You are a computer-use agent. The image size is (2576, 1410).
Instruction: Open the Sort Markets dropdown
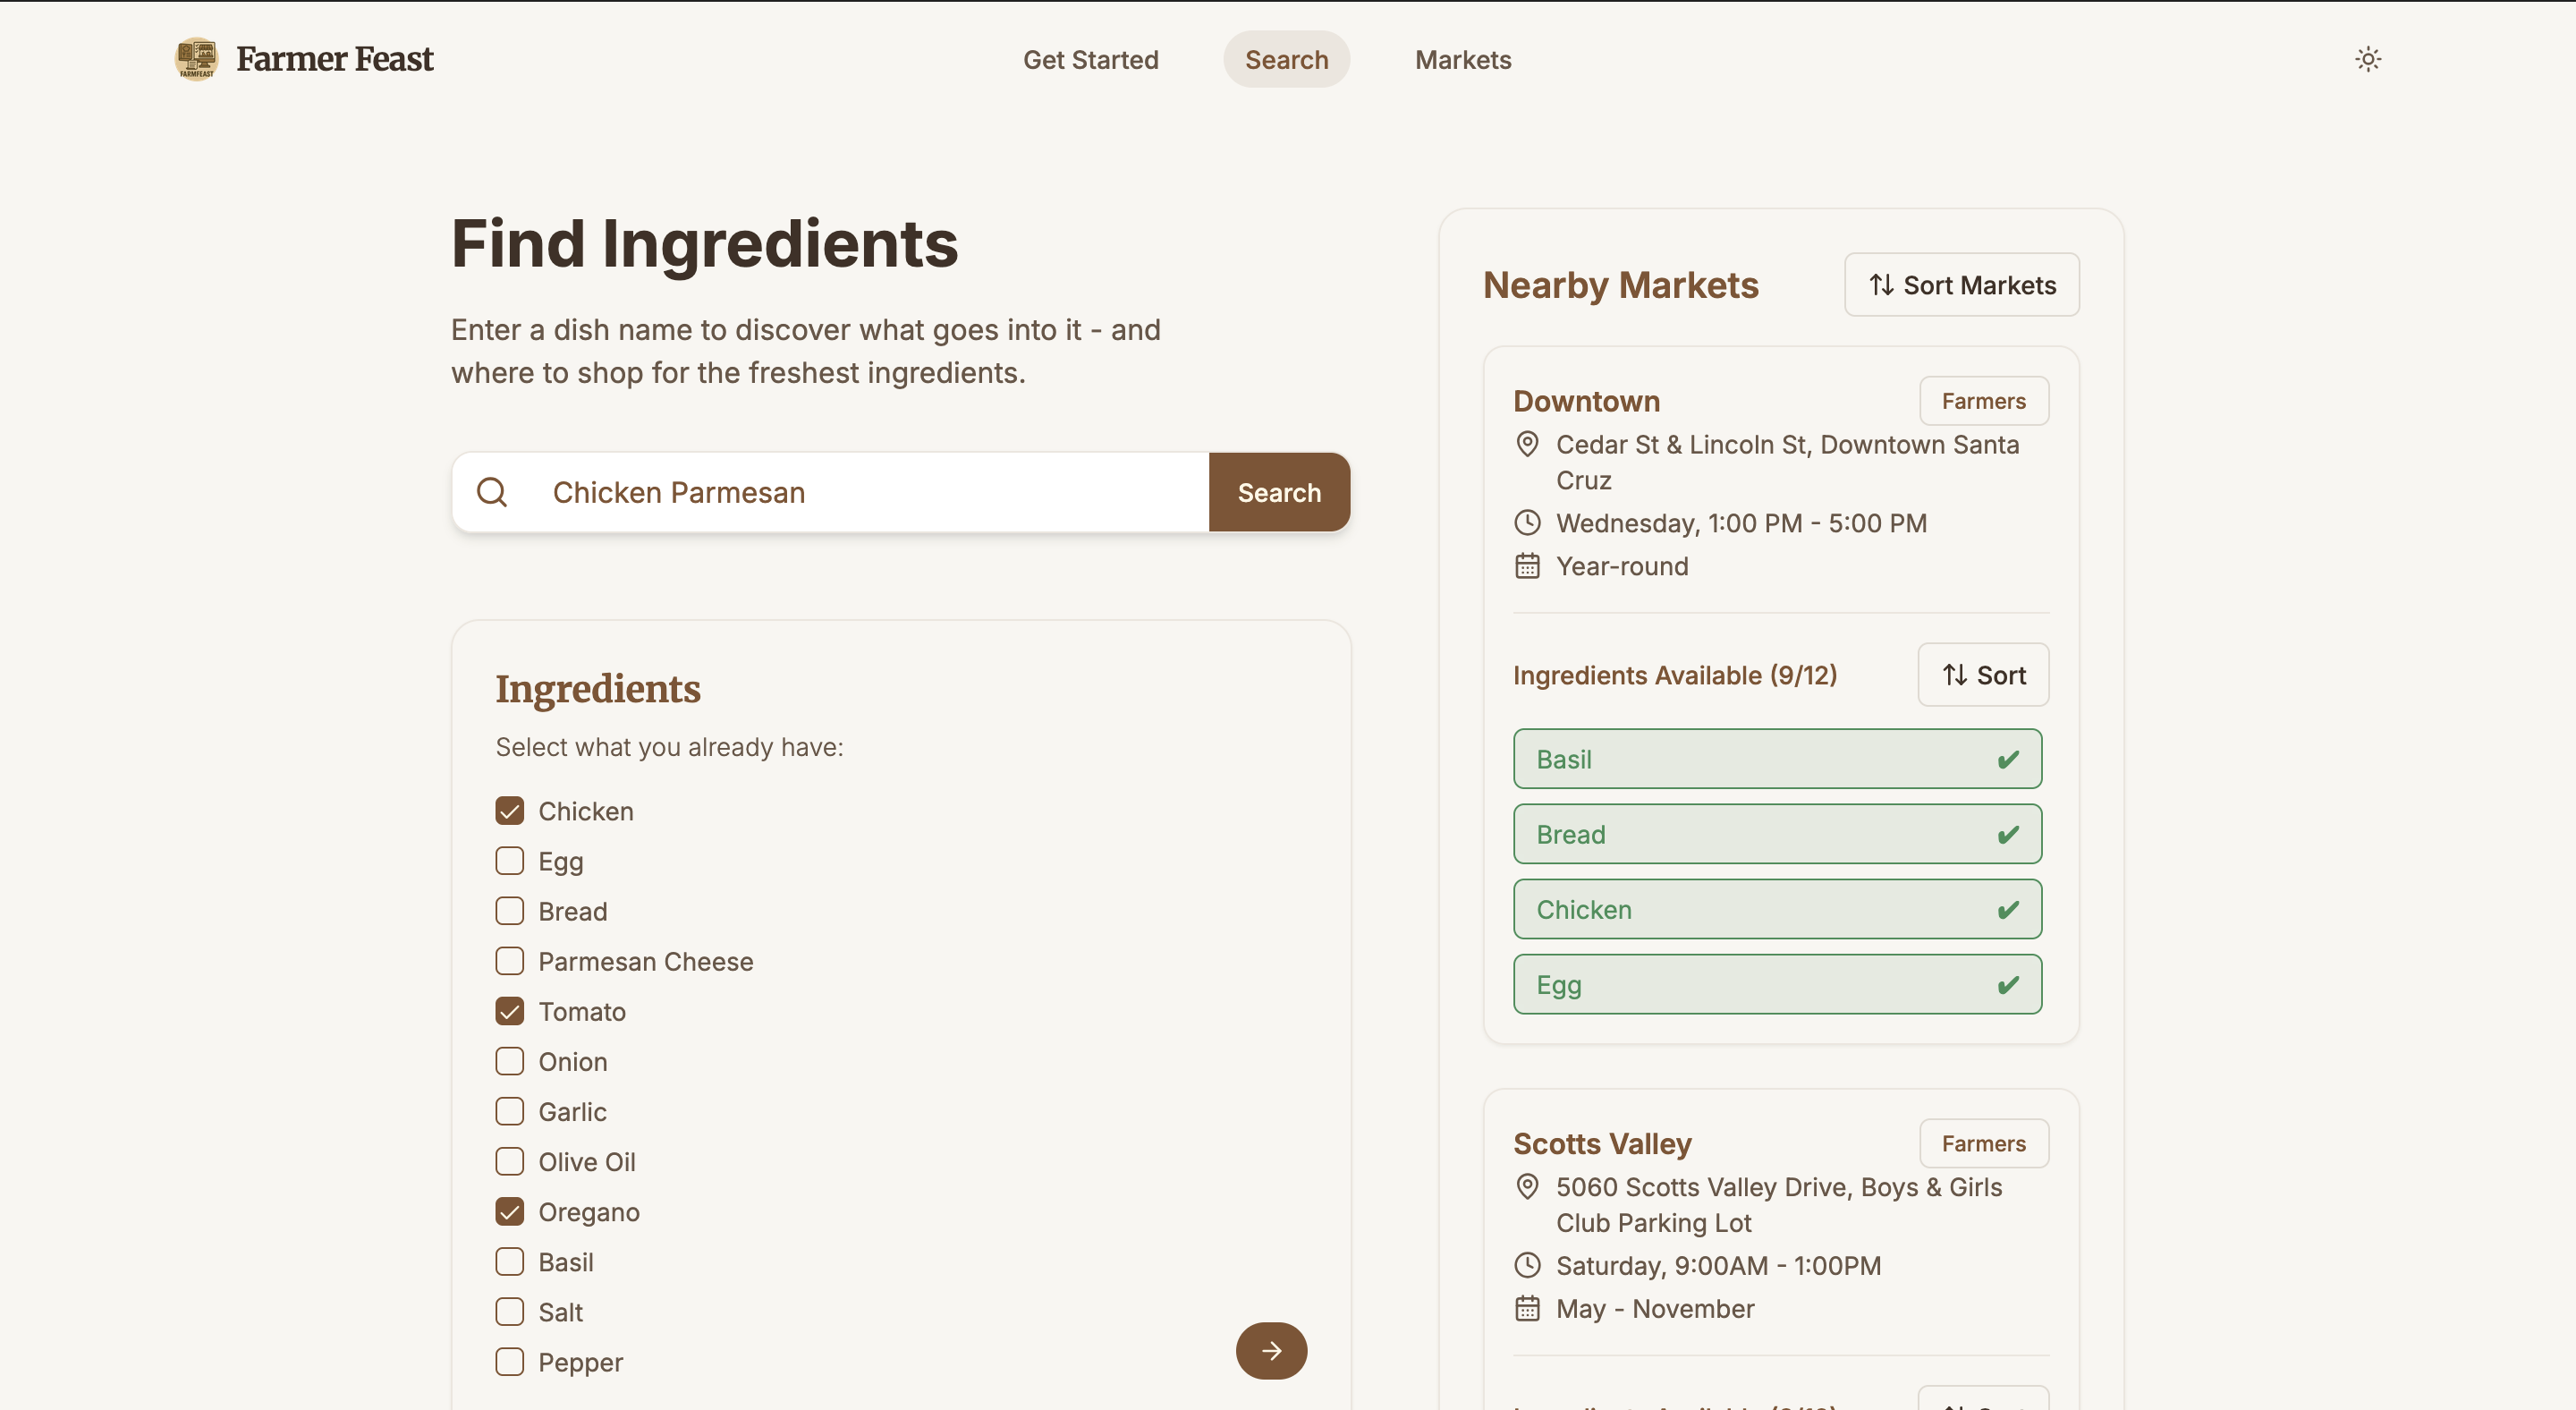pos(1961,285)
